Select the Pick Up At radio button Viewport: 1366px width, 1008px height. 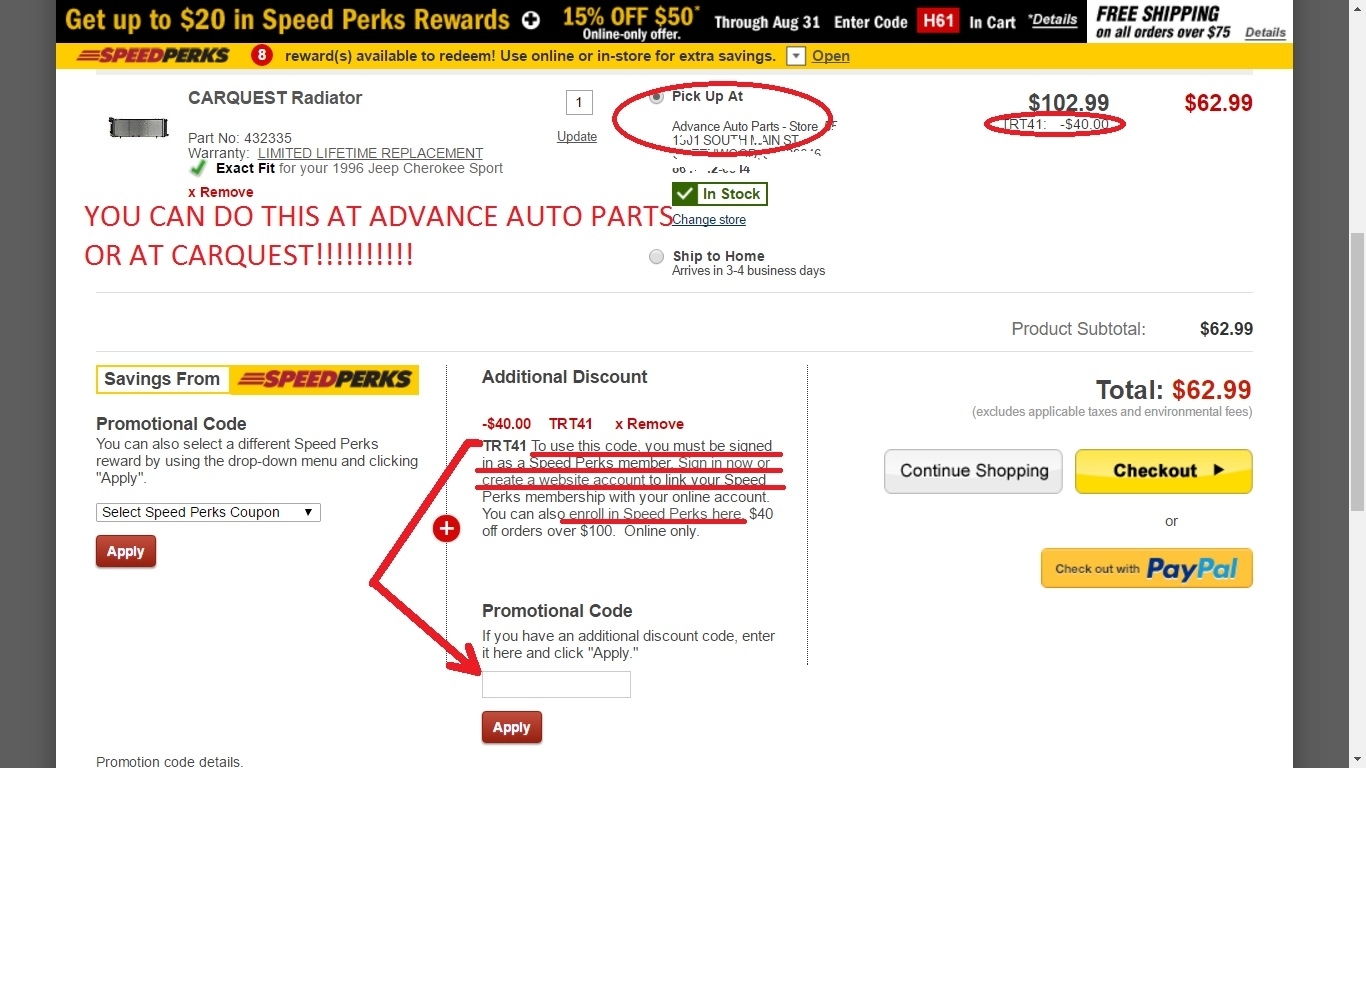coord(656,97)
